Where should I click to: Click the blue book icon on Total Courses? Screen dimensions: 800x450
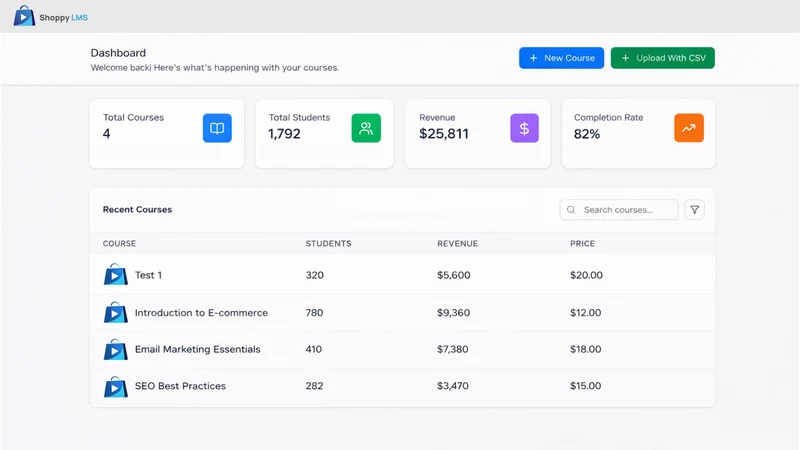217,128
